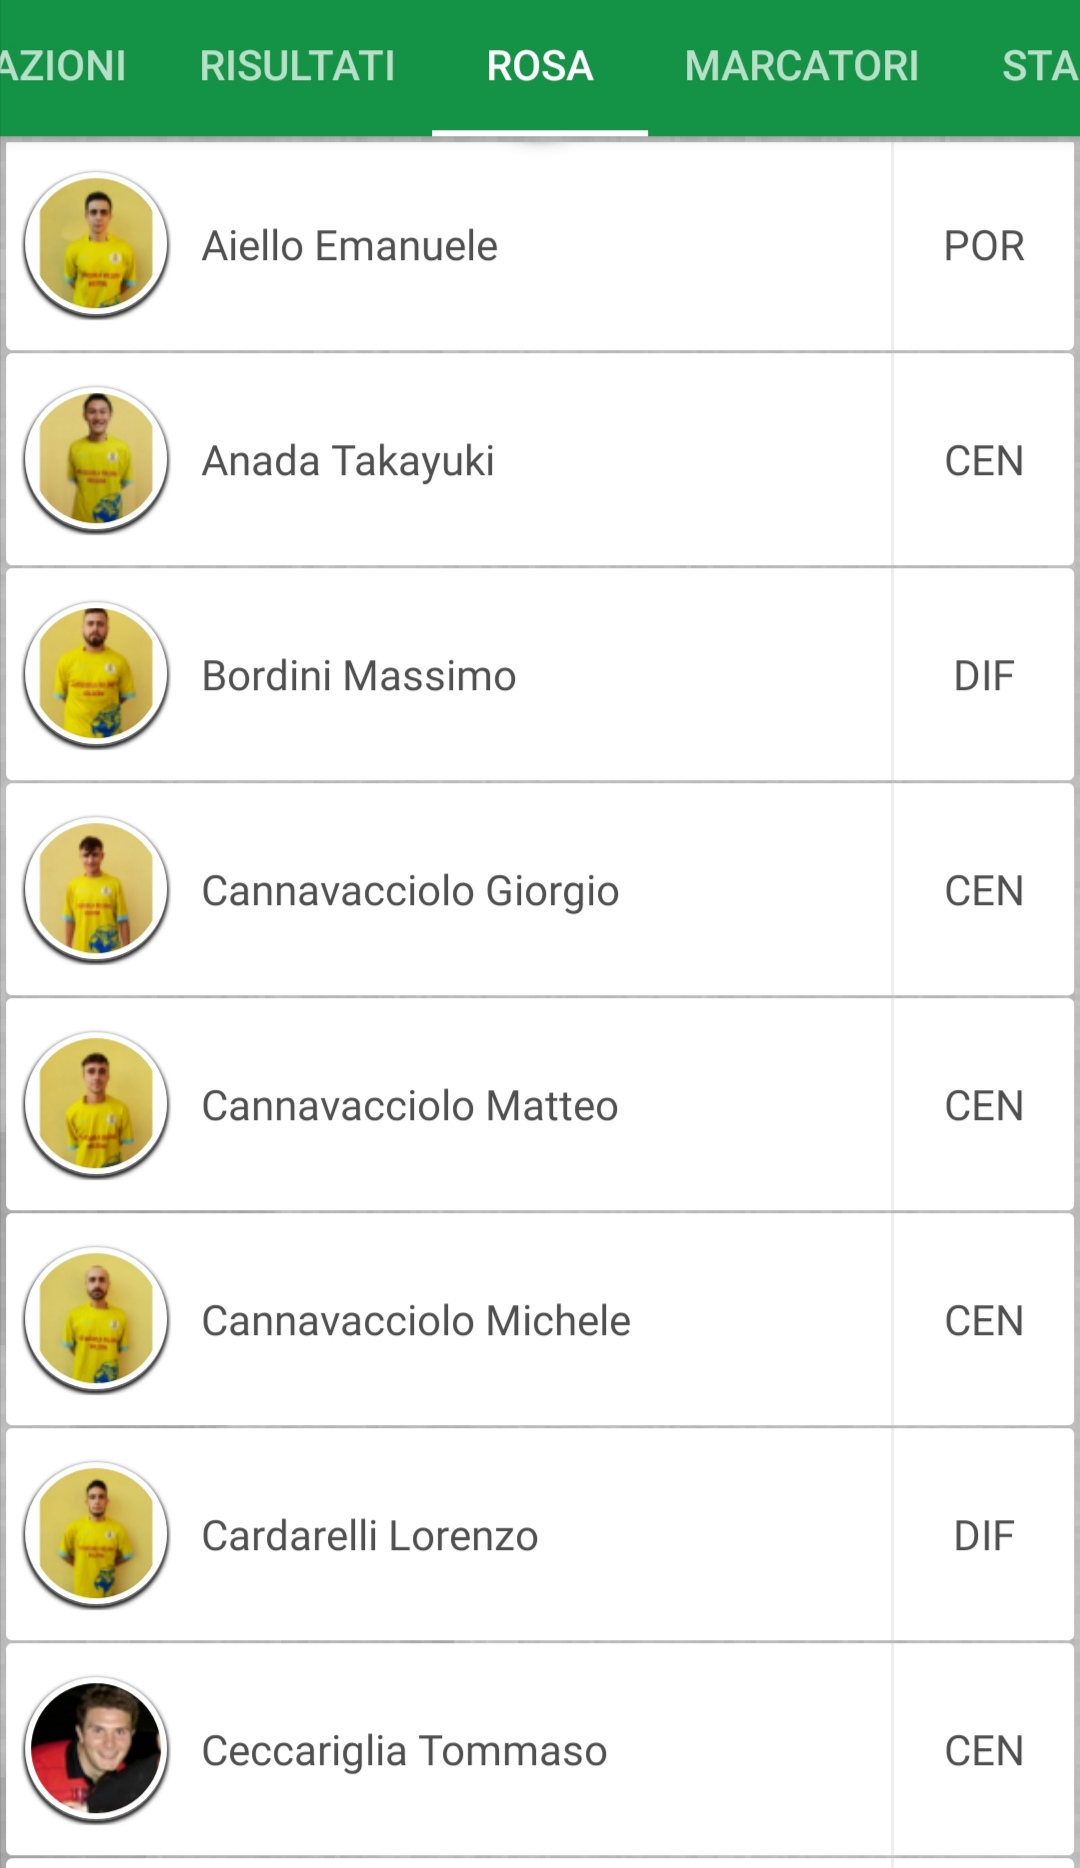Viewport: 1080px width, 1868px height.
Task: Tap the name Bordini Massimo
Action: 359,676
